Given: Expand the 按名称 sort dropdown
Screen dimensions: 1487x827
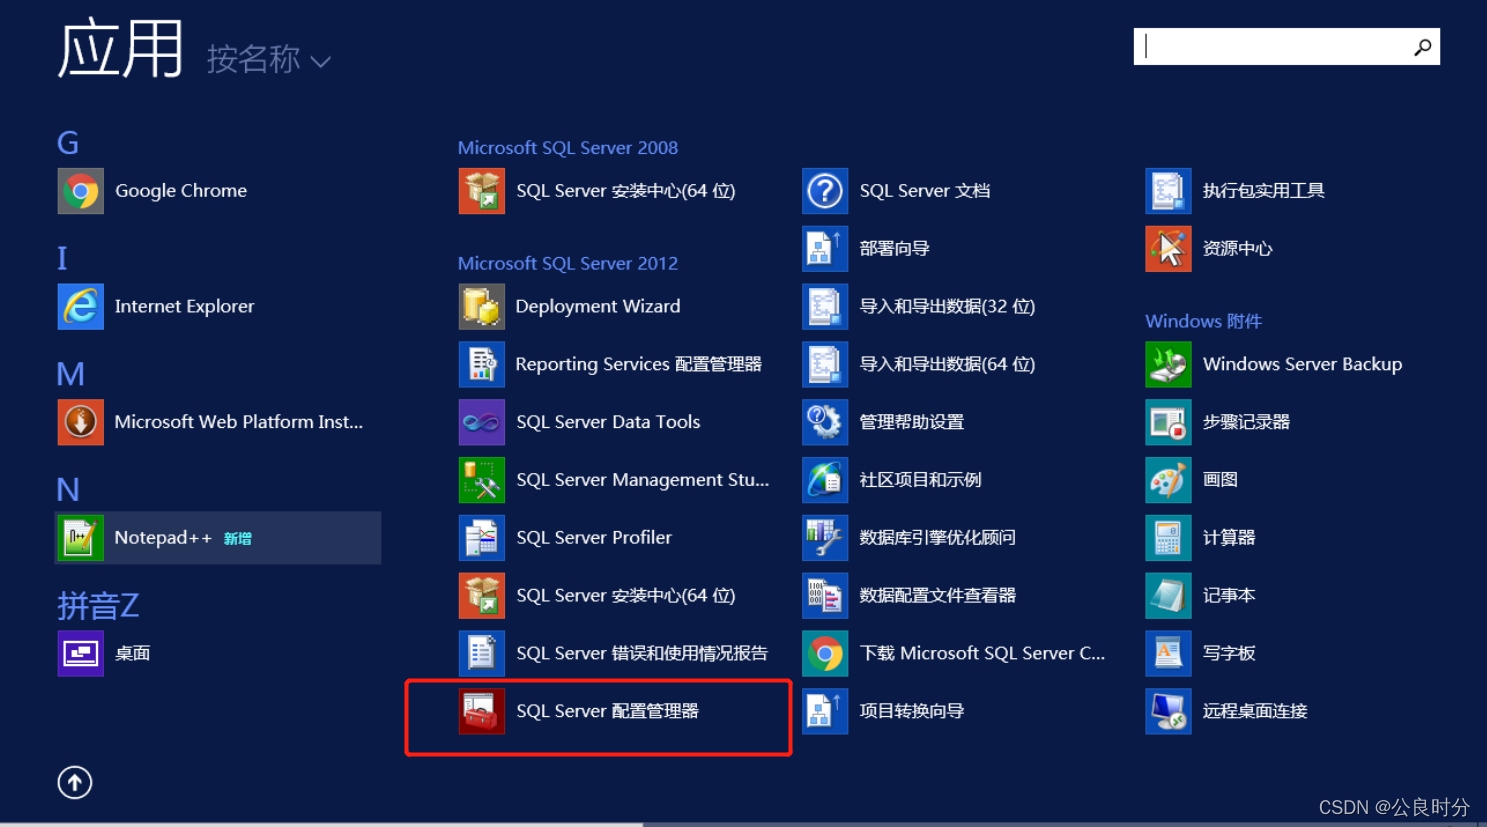Looking at the screenshot, I should [x=268, y=60].
